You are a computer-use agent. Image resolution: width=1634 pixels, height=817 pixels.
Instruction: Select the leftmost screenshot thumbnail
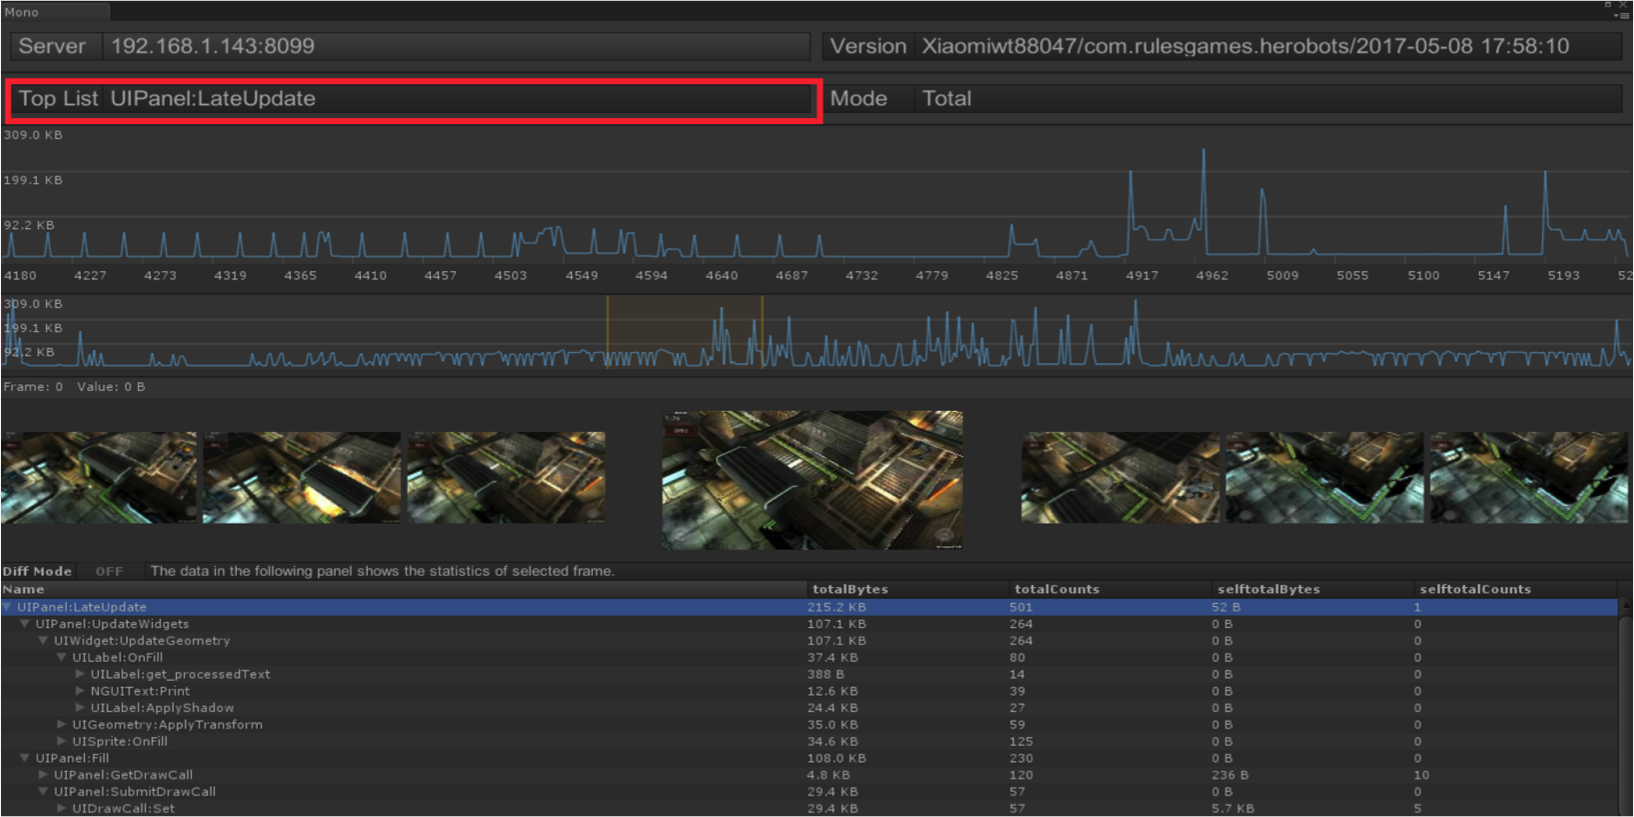pos(99,477)
